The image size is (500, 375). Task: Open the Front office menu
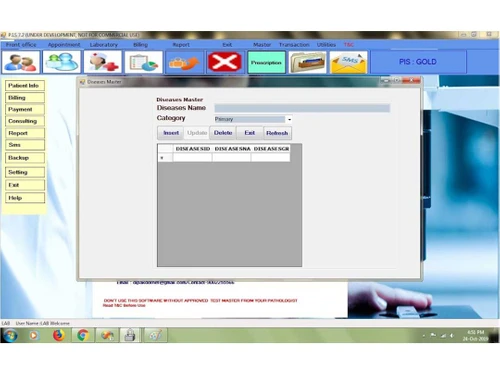21,44
